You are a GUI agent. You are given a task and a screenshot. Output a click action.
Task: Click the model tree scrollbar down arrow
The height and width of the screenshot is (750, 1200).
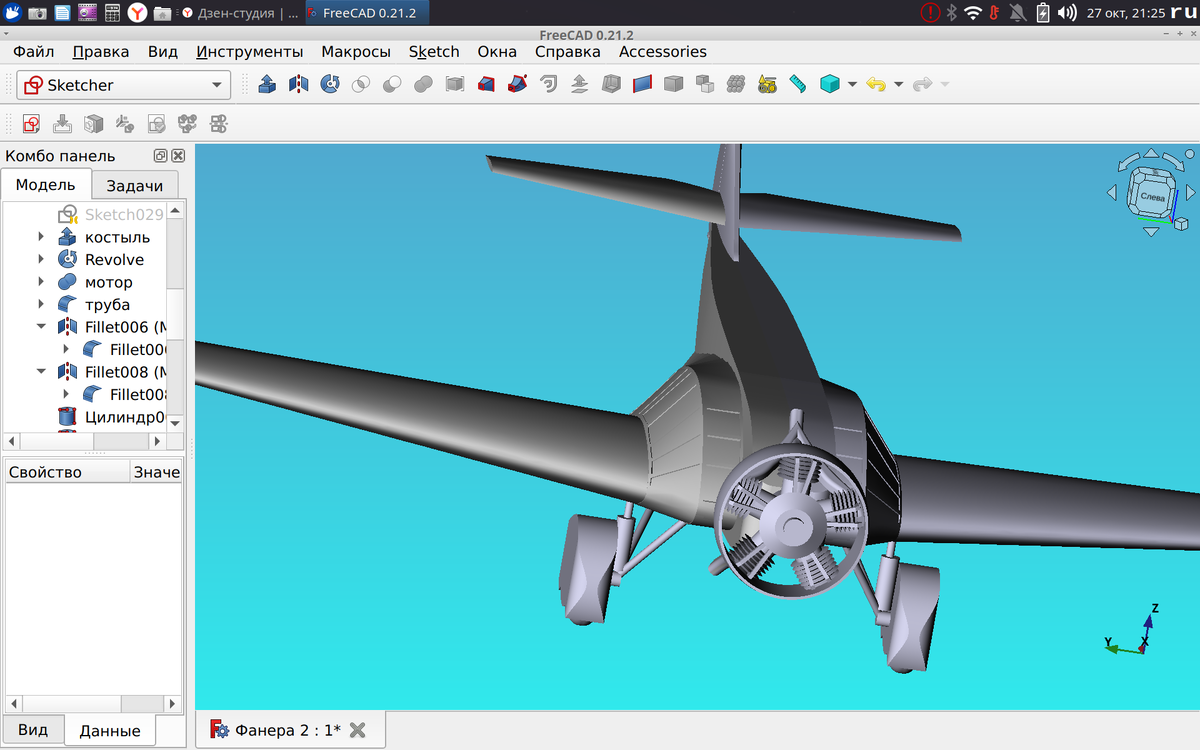174,424
